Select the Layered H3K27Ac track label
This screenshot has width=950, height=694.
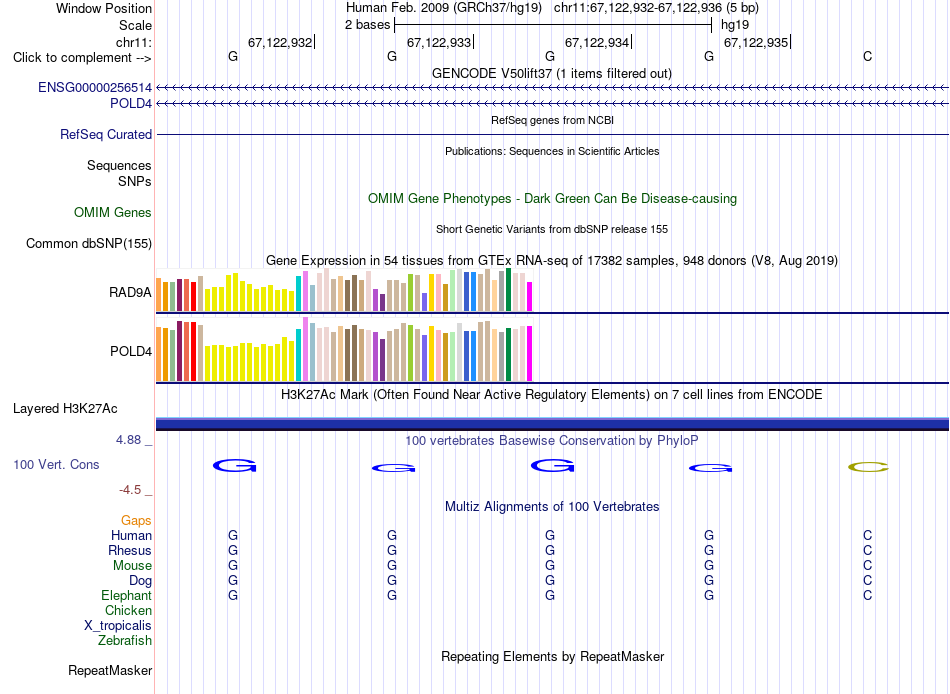coord(65,409)
